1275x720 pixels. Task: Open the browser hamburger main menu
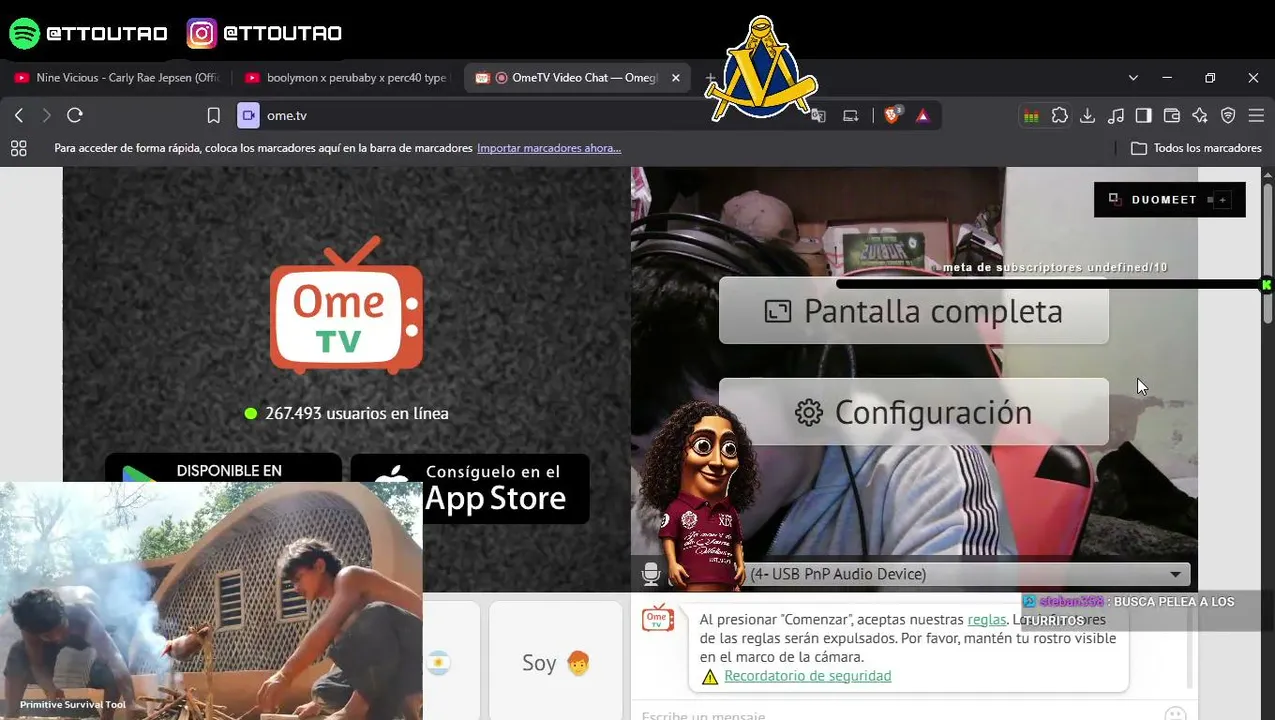tap(1257, 116)
